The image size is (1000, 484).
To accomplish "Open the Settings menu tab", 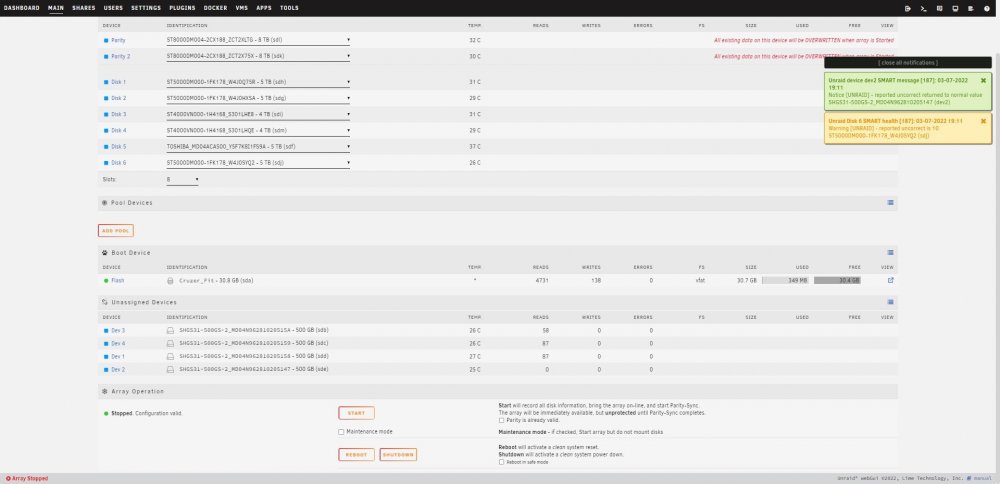I will 146,8.
